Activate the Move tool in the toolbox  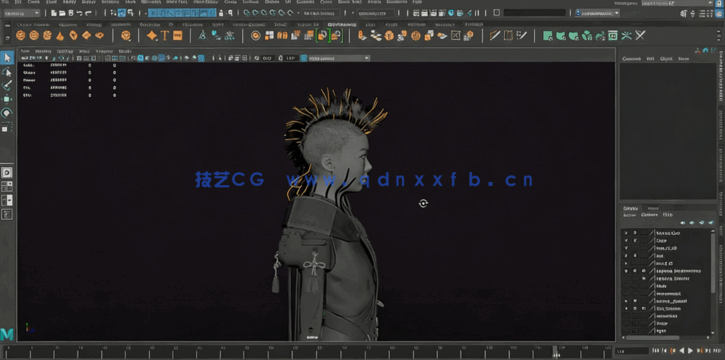click(7, 99)
